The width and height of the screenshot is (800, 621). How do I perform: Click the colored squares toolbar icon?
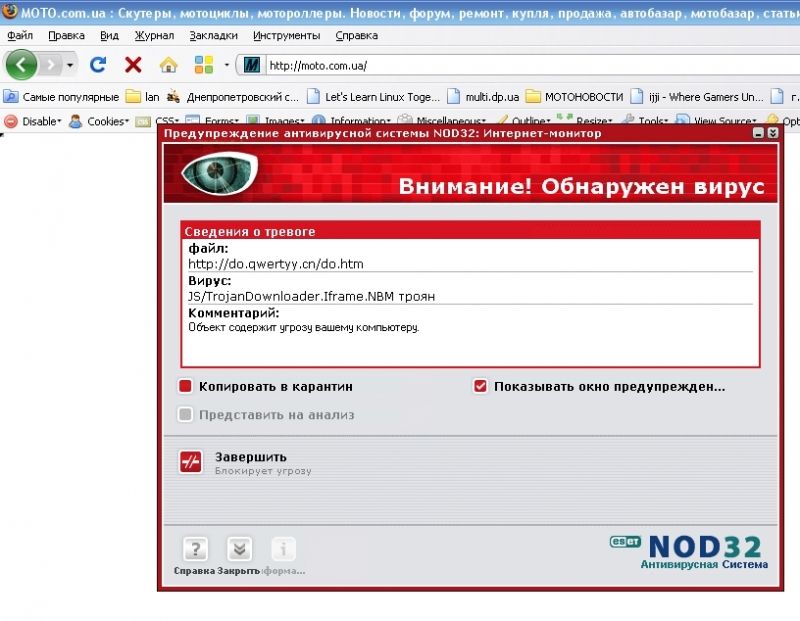click(x=204, y=65)
